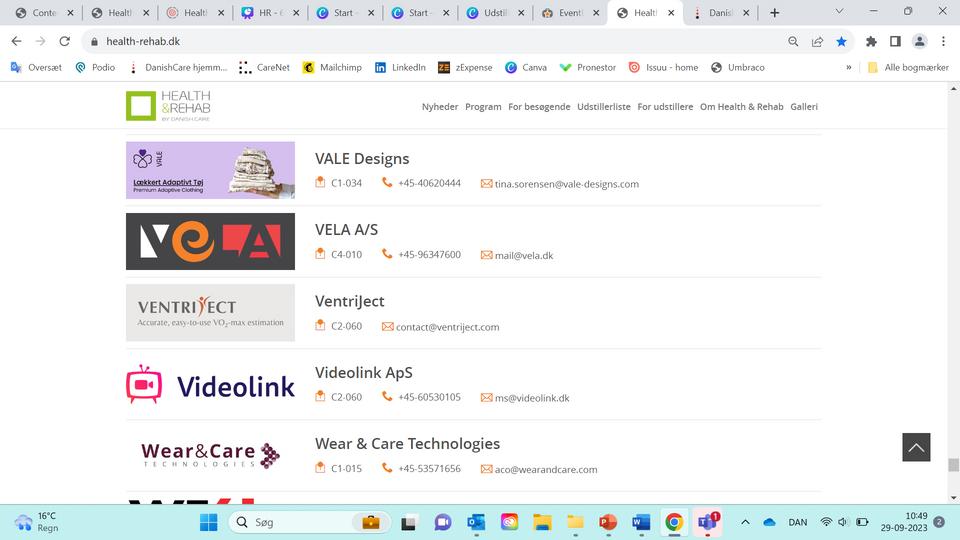Viewport: 960px width, 540px height.
Task: Click the Wi-Fi tray icon
Action: click(826, 522)
